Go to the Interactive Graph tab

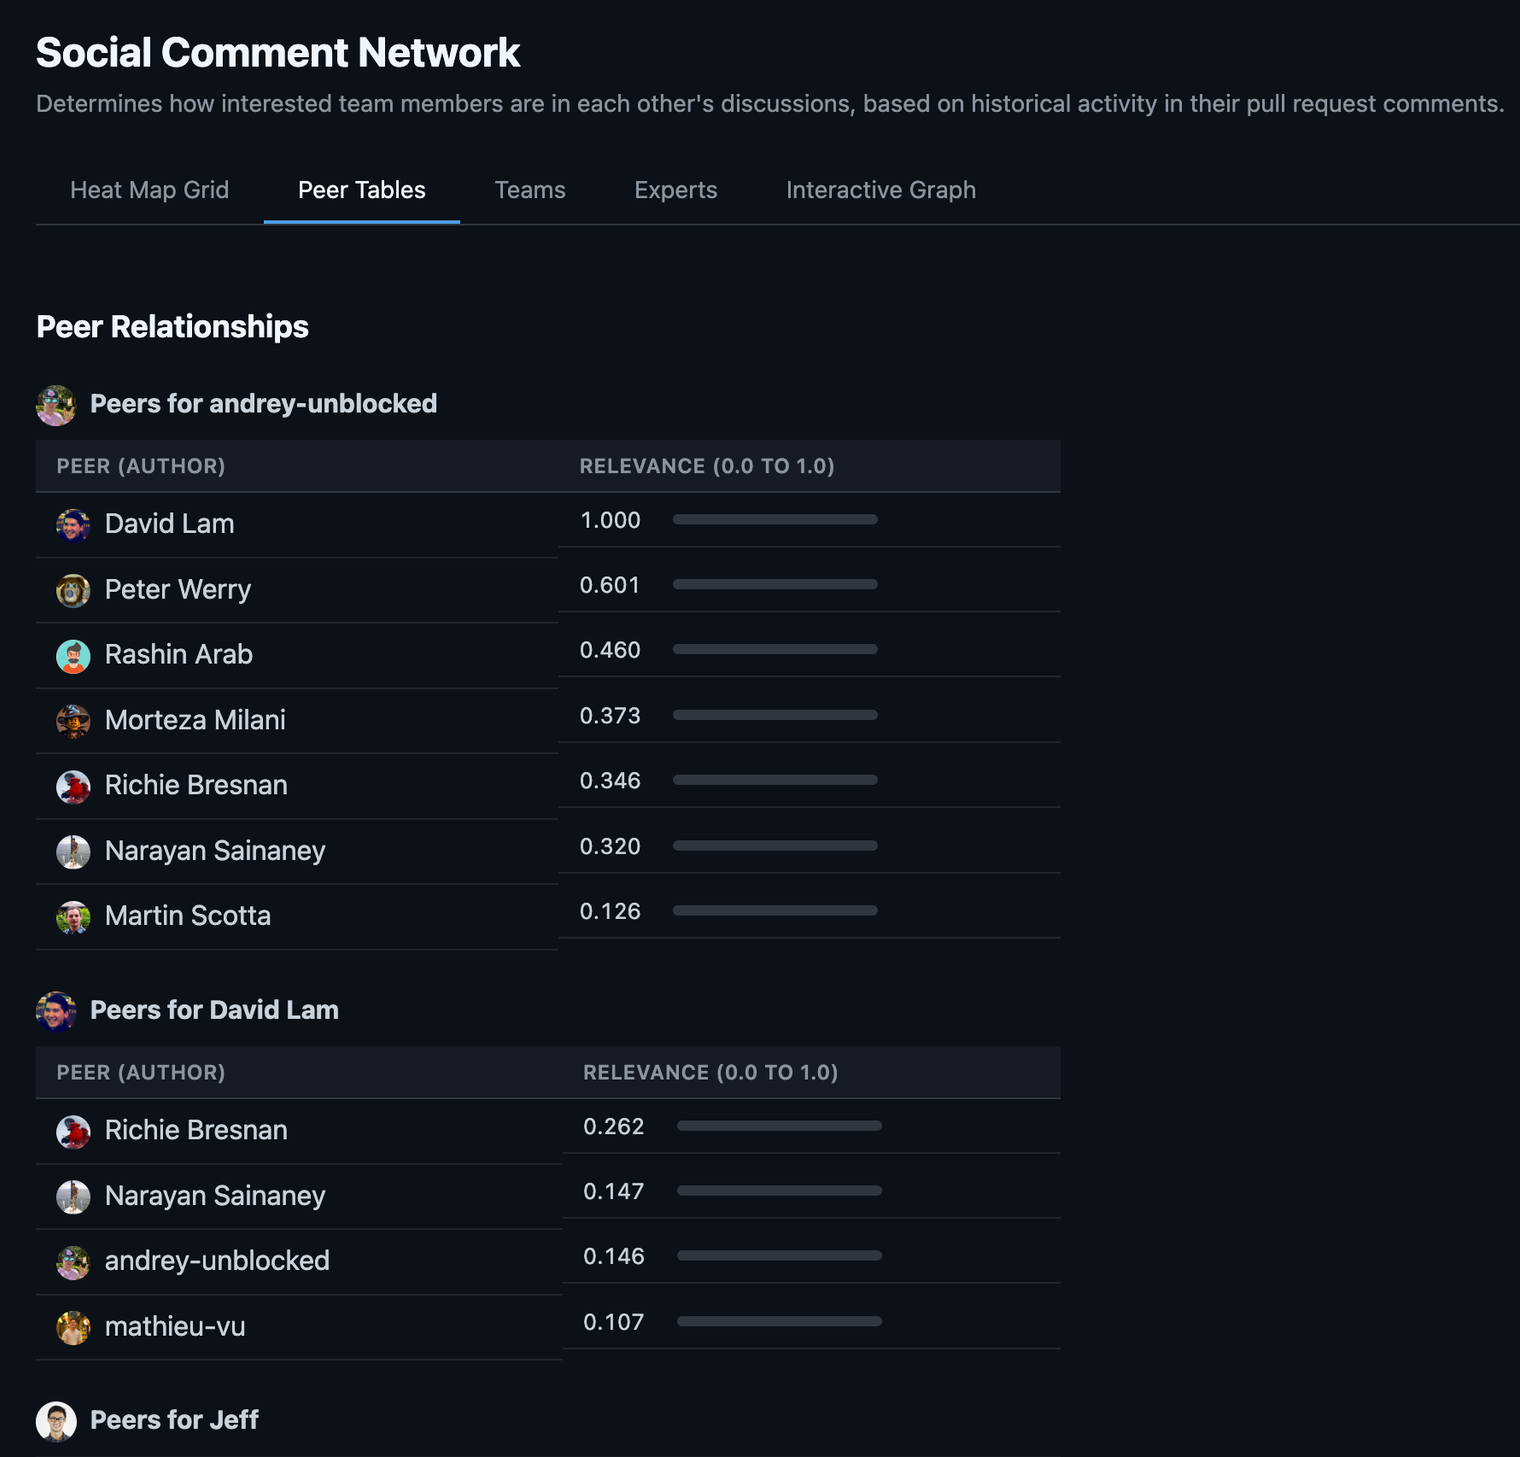coord(880,190)
